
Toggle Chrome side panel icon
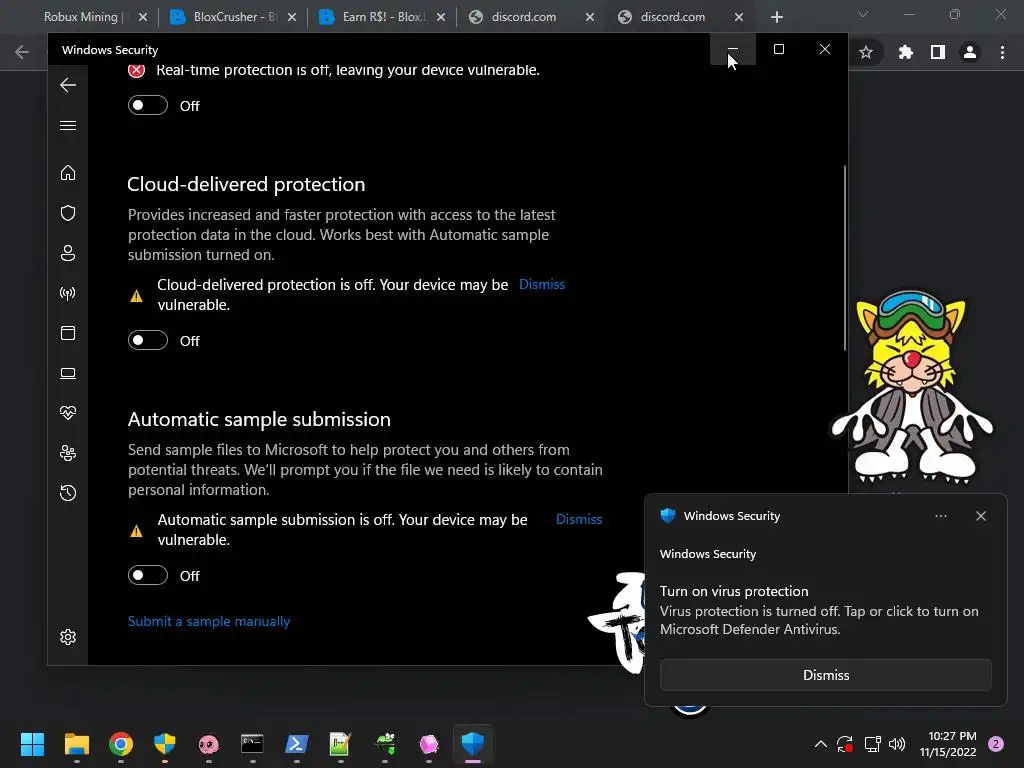(938, 52)
